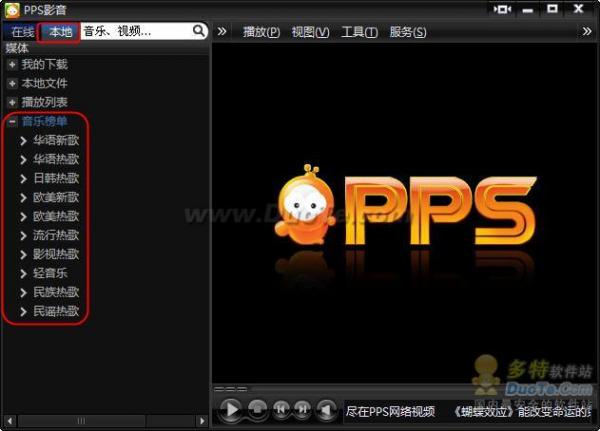Open the 民谣热歌 chart
The width and height of the screenshot is (600, 431).
pos(56,311)
